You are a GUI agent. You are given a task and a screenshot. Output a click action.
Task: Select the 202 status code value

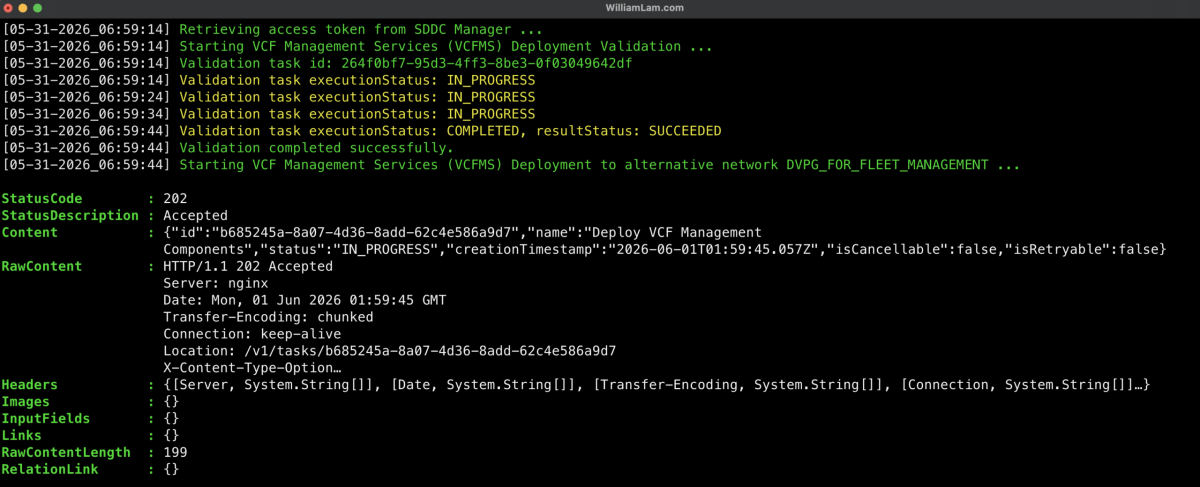point(175,199)
